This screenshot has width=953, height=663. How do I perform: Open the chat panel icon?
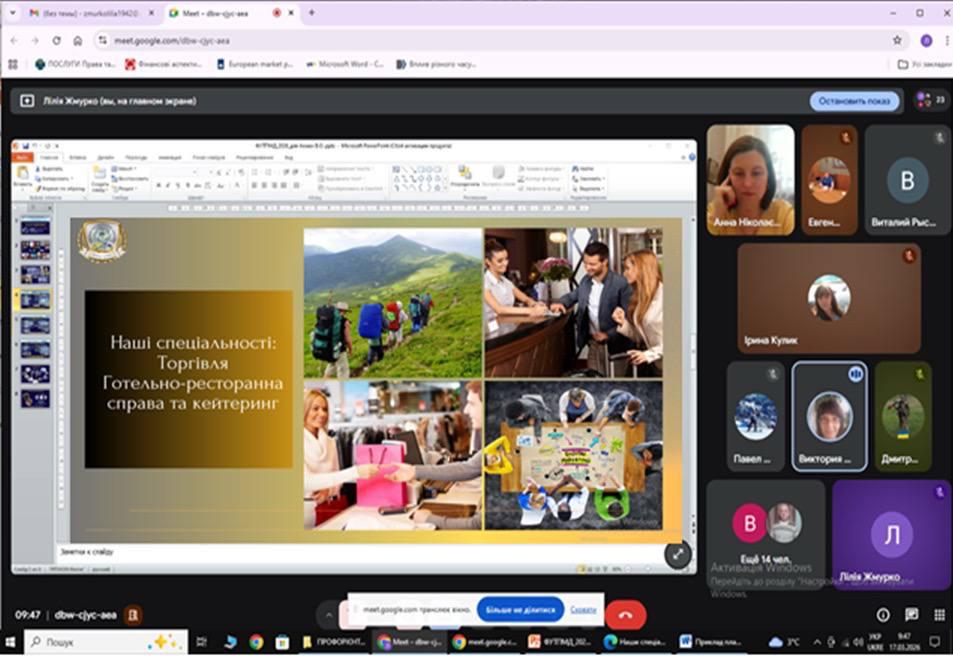click(x=911, y=615)
